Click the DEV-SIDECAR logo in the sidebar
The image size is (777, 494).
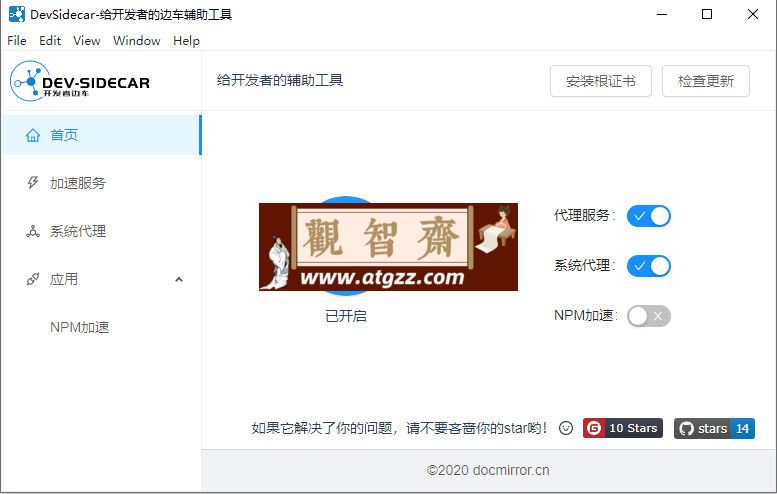[x=80, y=81]
